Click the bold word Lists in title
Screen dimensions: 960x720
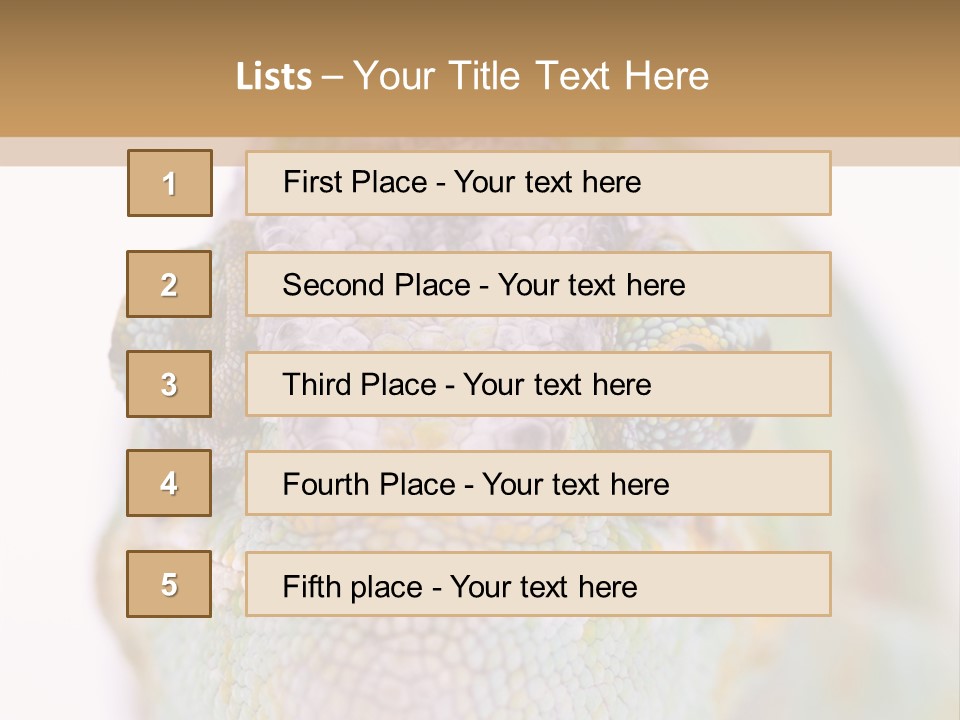(x=273, y=77)
